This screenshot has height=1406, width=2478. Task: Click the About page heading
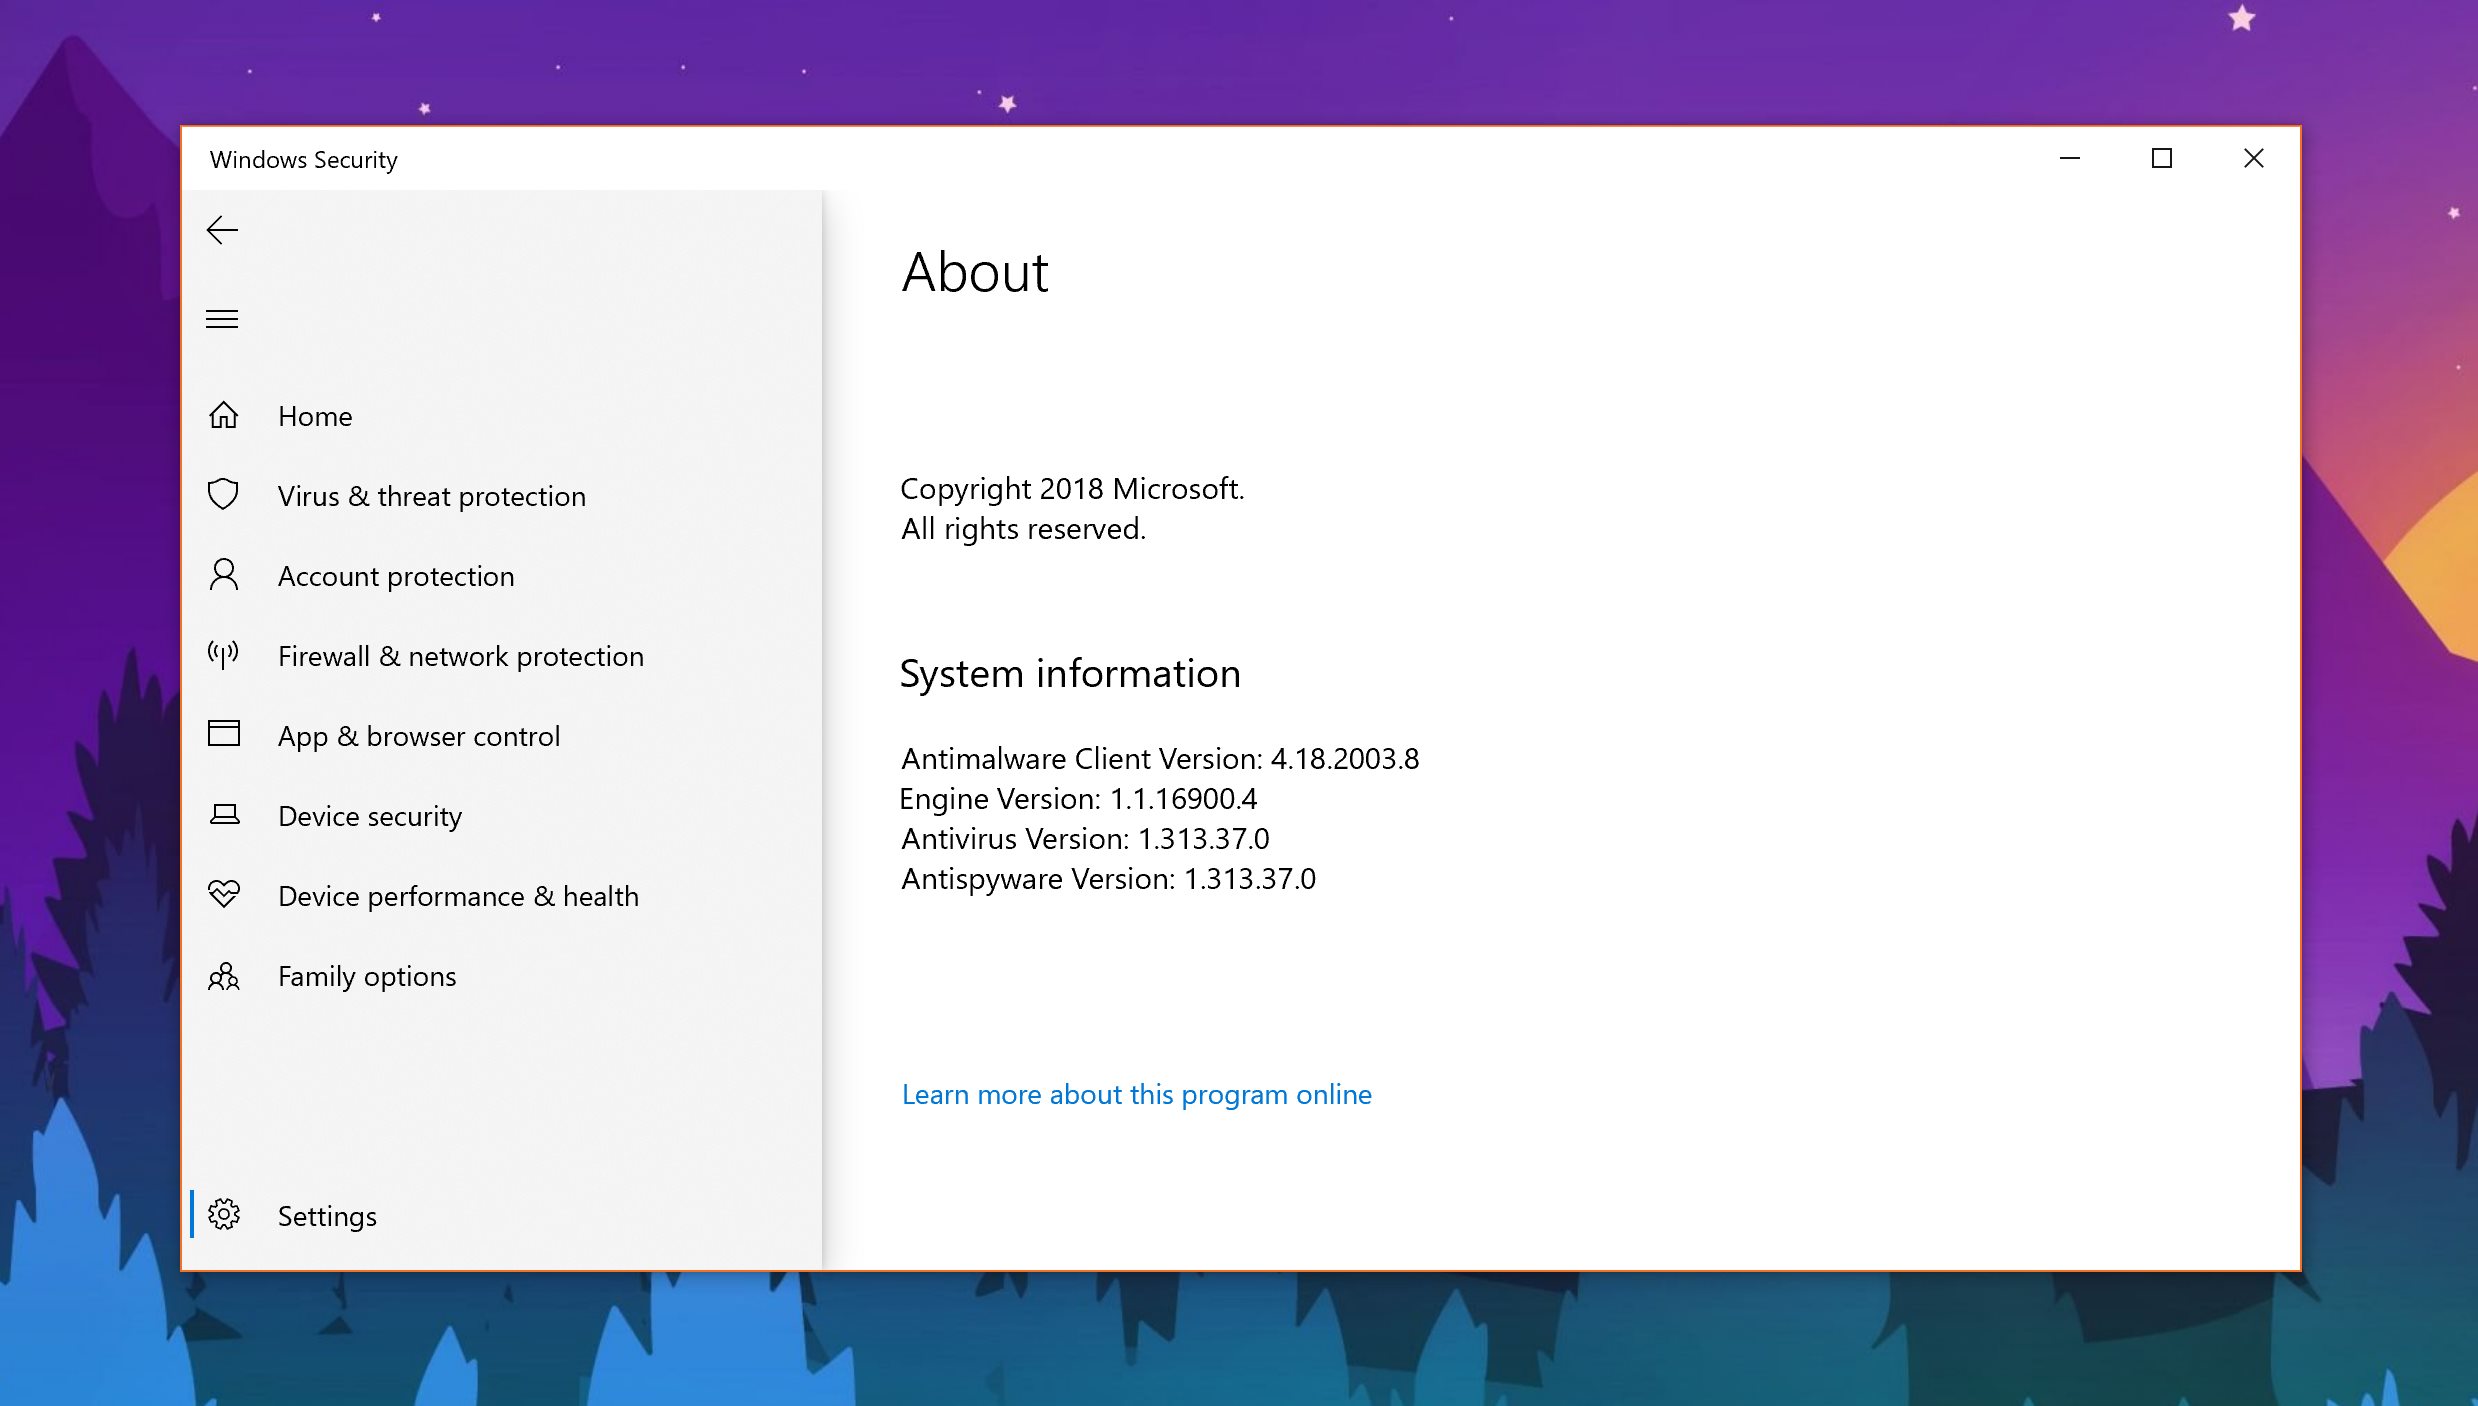(975, 272)
